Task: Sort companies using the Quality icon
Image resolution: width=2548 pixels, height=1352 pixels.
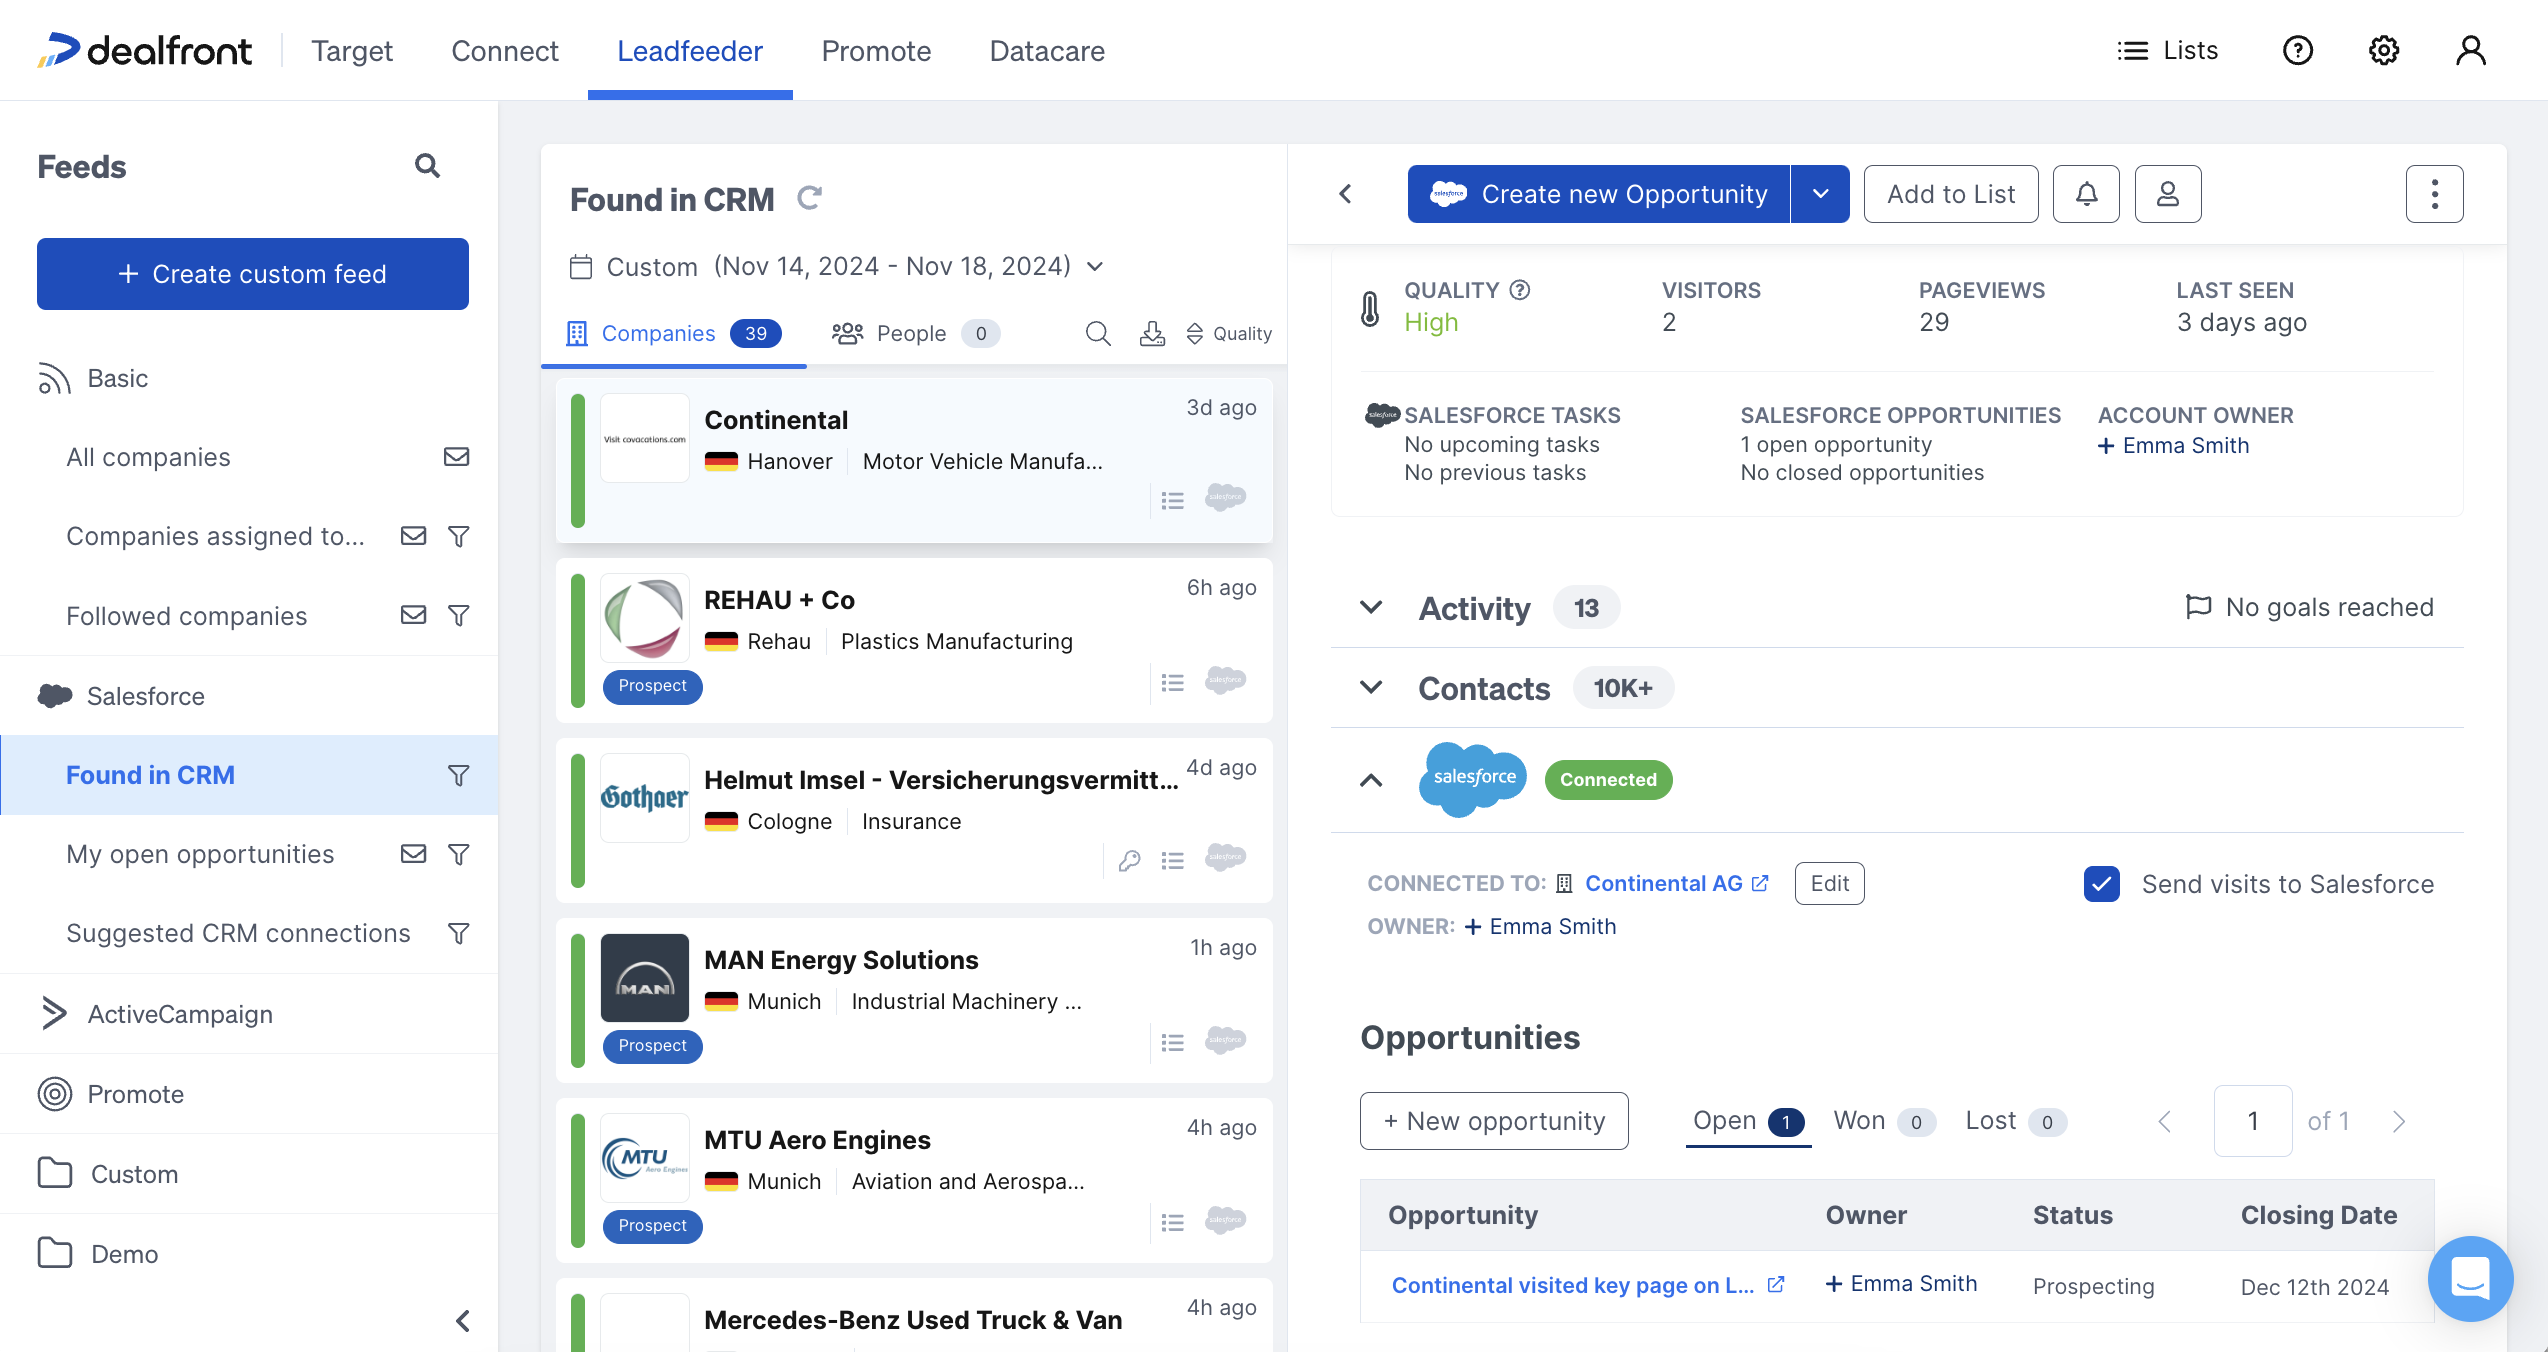Action: coord(1196,333)
